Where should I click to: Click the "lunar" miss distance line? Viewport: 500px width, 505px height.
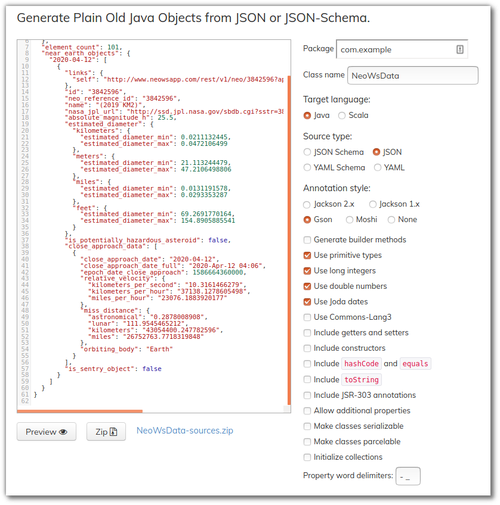(138, 323)
